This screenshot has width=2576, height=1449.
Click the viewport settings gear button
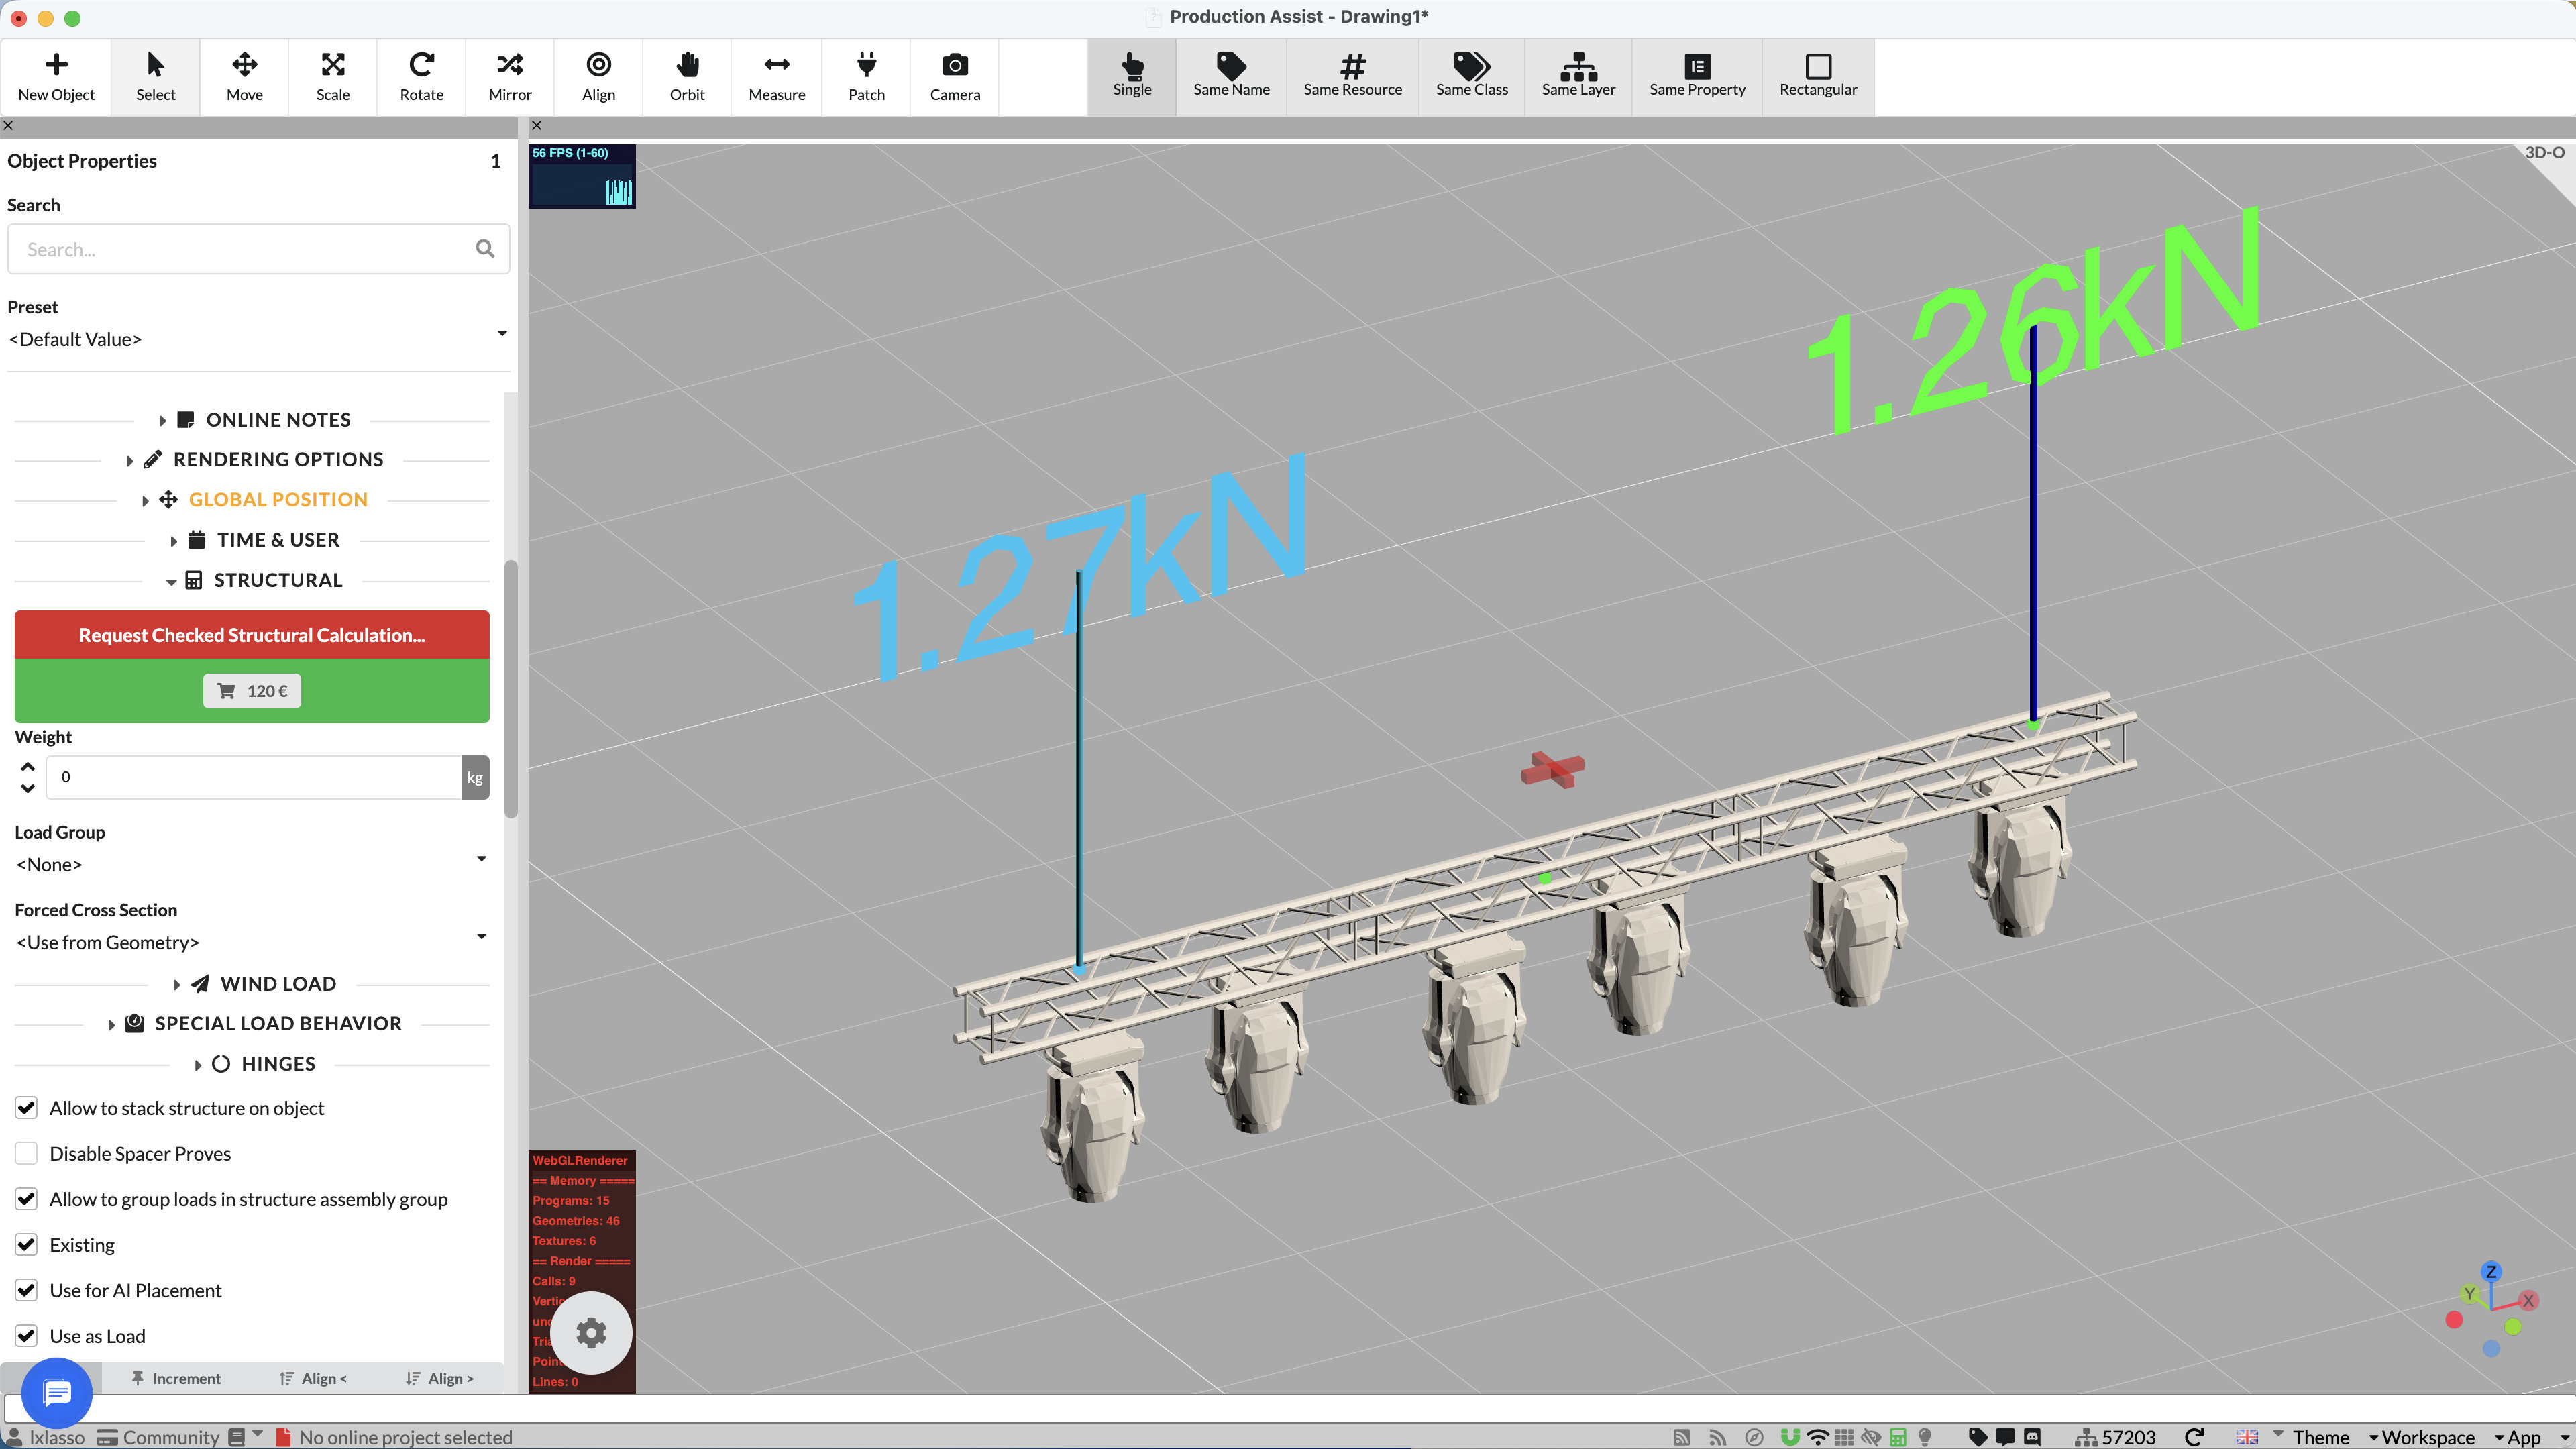coord(591,1332)
